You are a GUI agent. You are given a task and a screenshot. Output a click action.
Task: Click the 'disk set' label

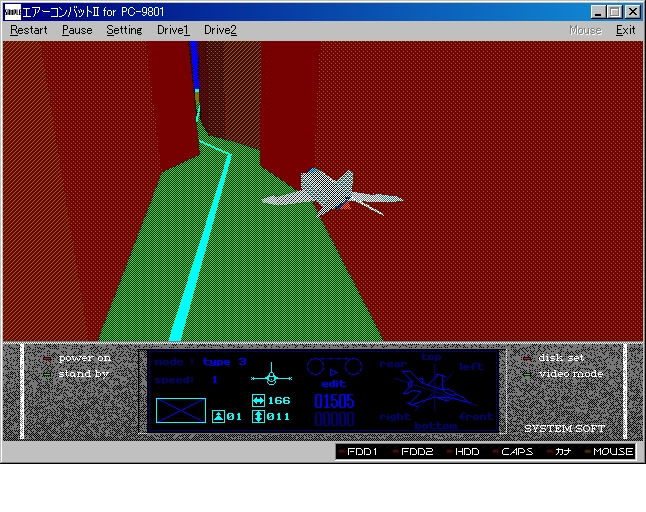coord(561,358)
